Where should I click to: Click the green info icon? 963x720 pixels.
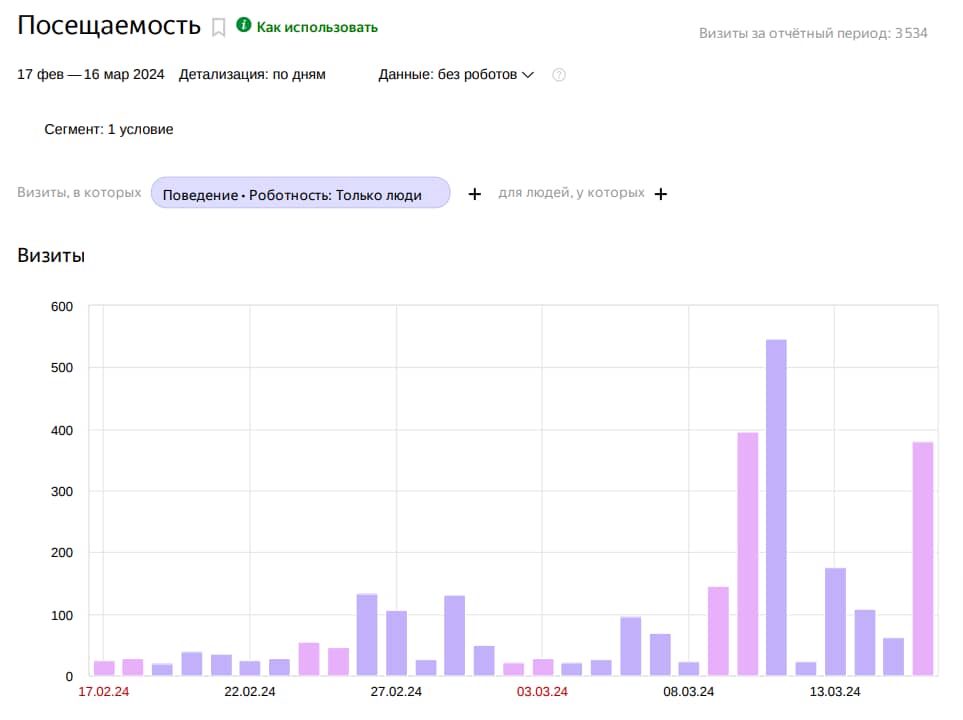(x=244, y=25)
